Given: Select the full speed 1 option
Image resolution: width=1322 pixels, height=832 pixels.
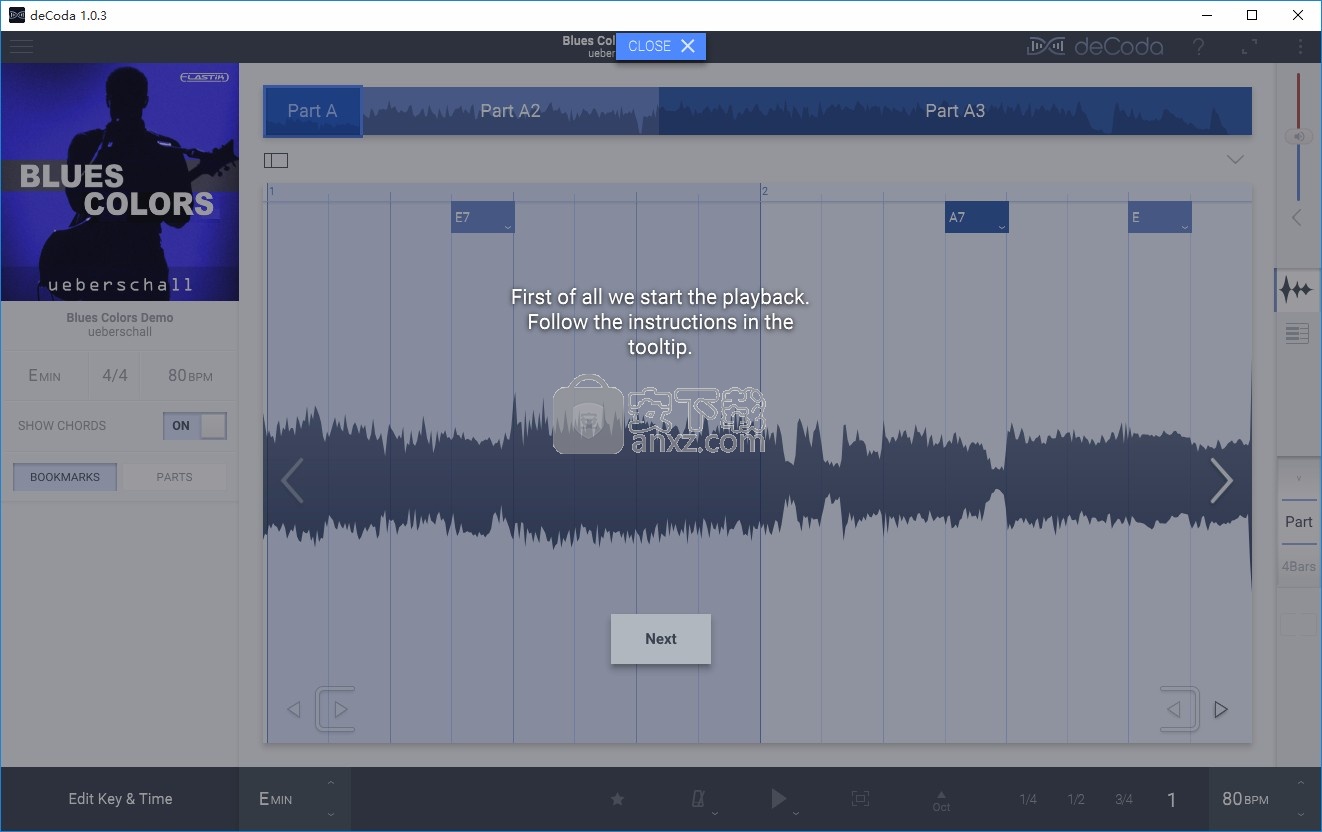Looking at the screenshot, I should coord(1172,799).
